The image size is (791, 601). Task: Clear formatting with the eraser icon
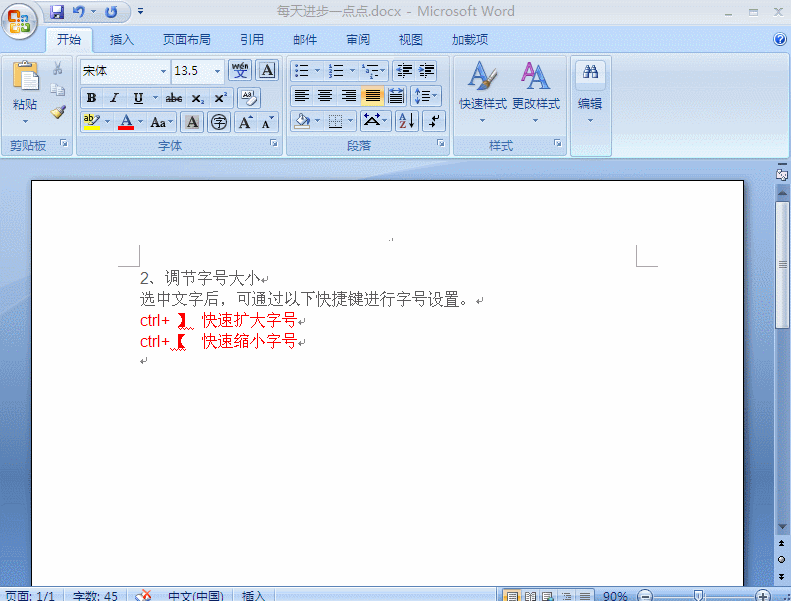(x=249, y=97)
